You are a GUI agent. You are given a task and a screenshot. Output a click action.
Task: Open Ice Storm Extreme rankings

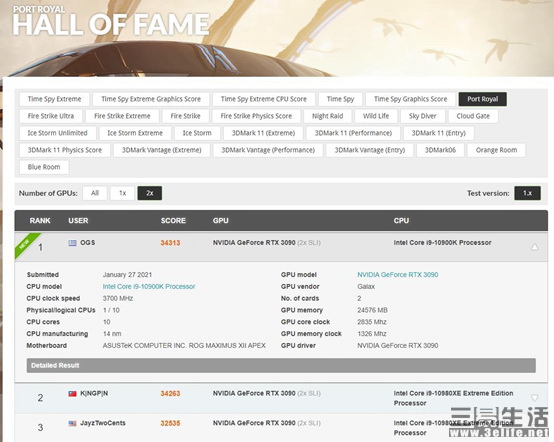click(135, 133)
